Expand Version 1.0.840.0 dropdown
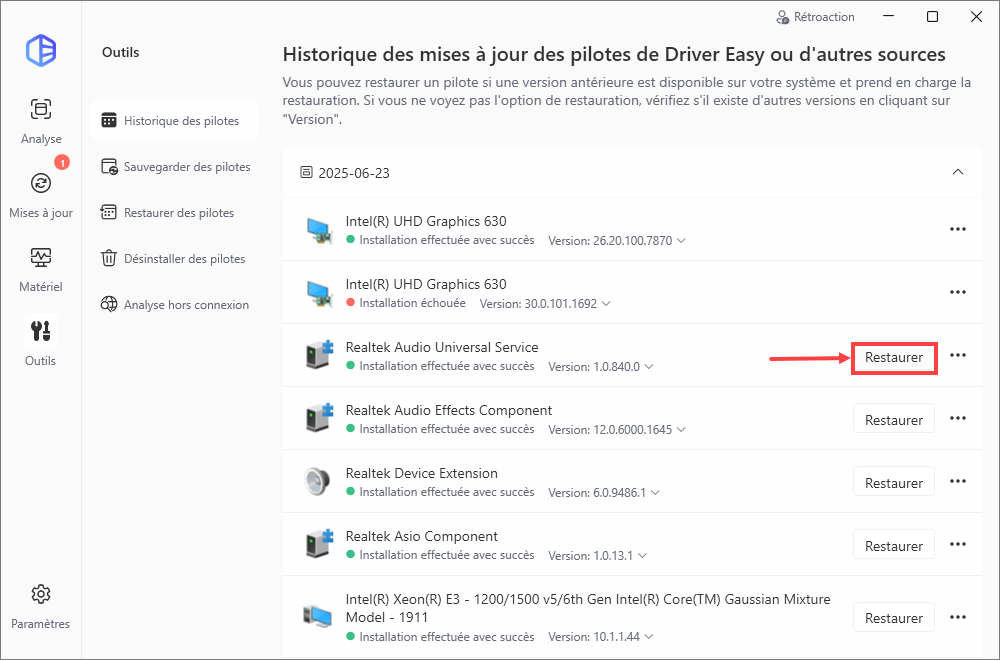 coord(649,367)
